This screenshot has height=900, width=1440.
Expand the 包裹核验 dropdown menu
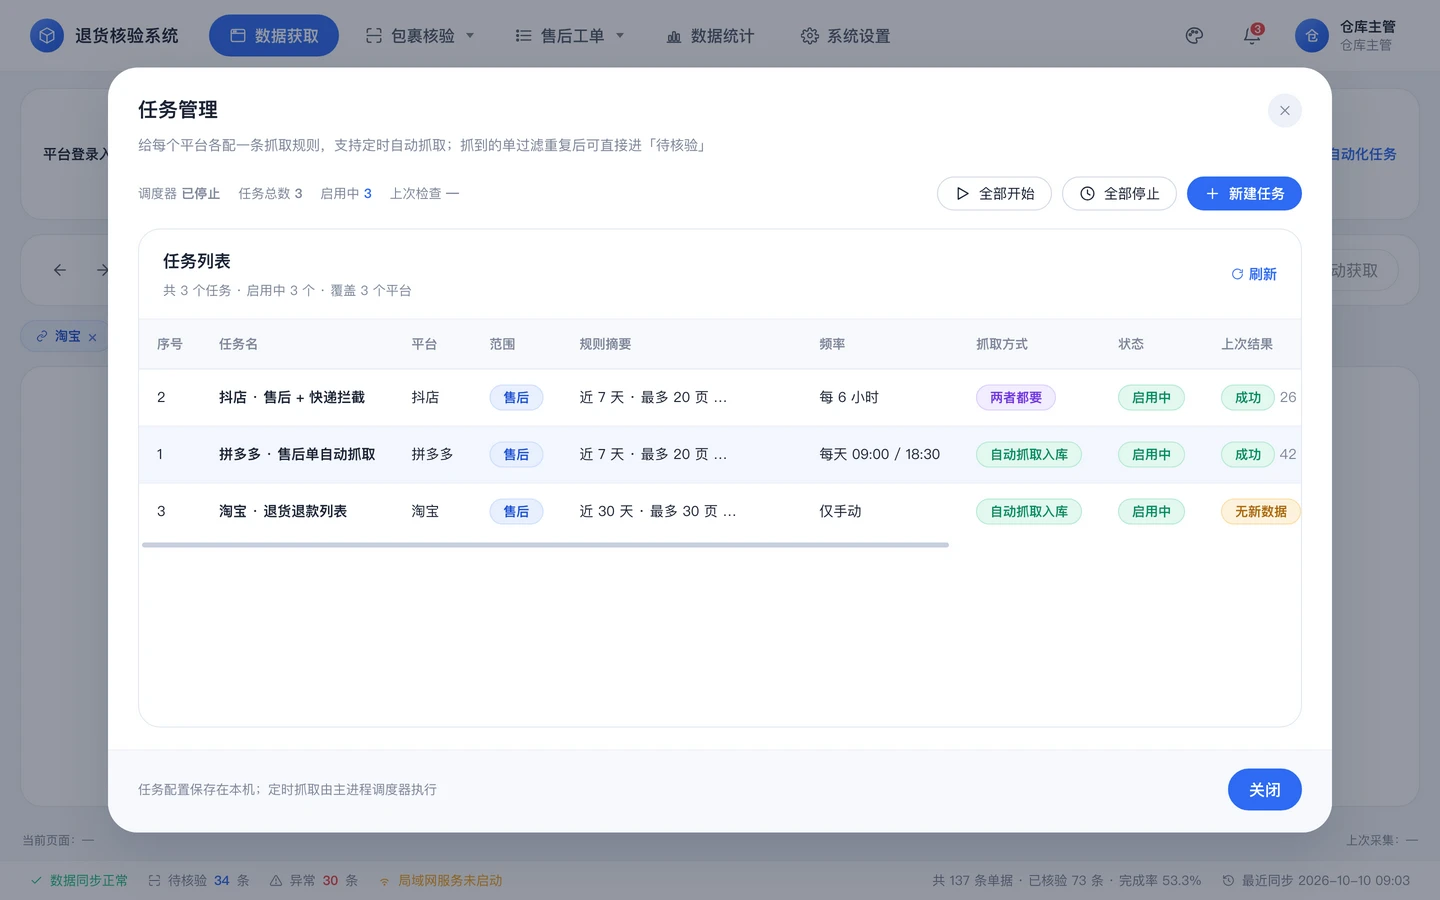[420, 36]
